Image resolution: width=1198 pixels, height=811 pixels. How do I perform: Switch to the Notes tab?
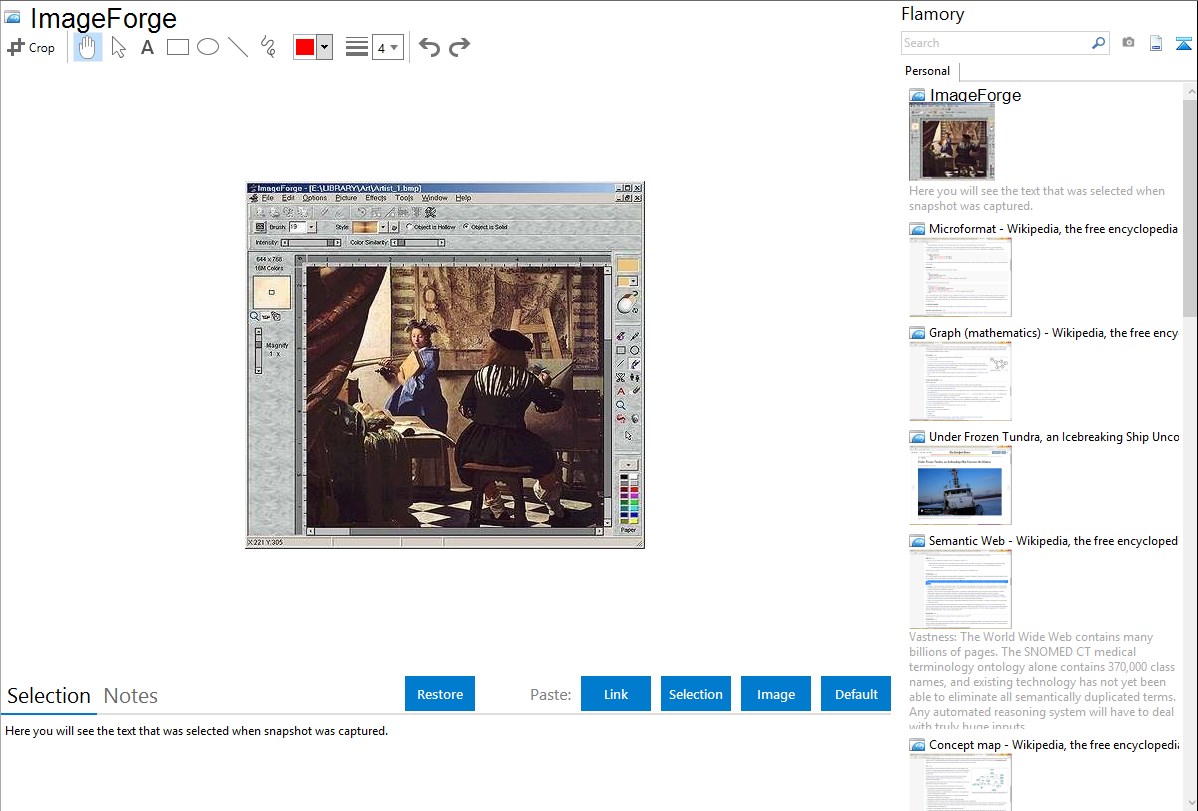(x=131, y=696)
